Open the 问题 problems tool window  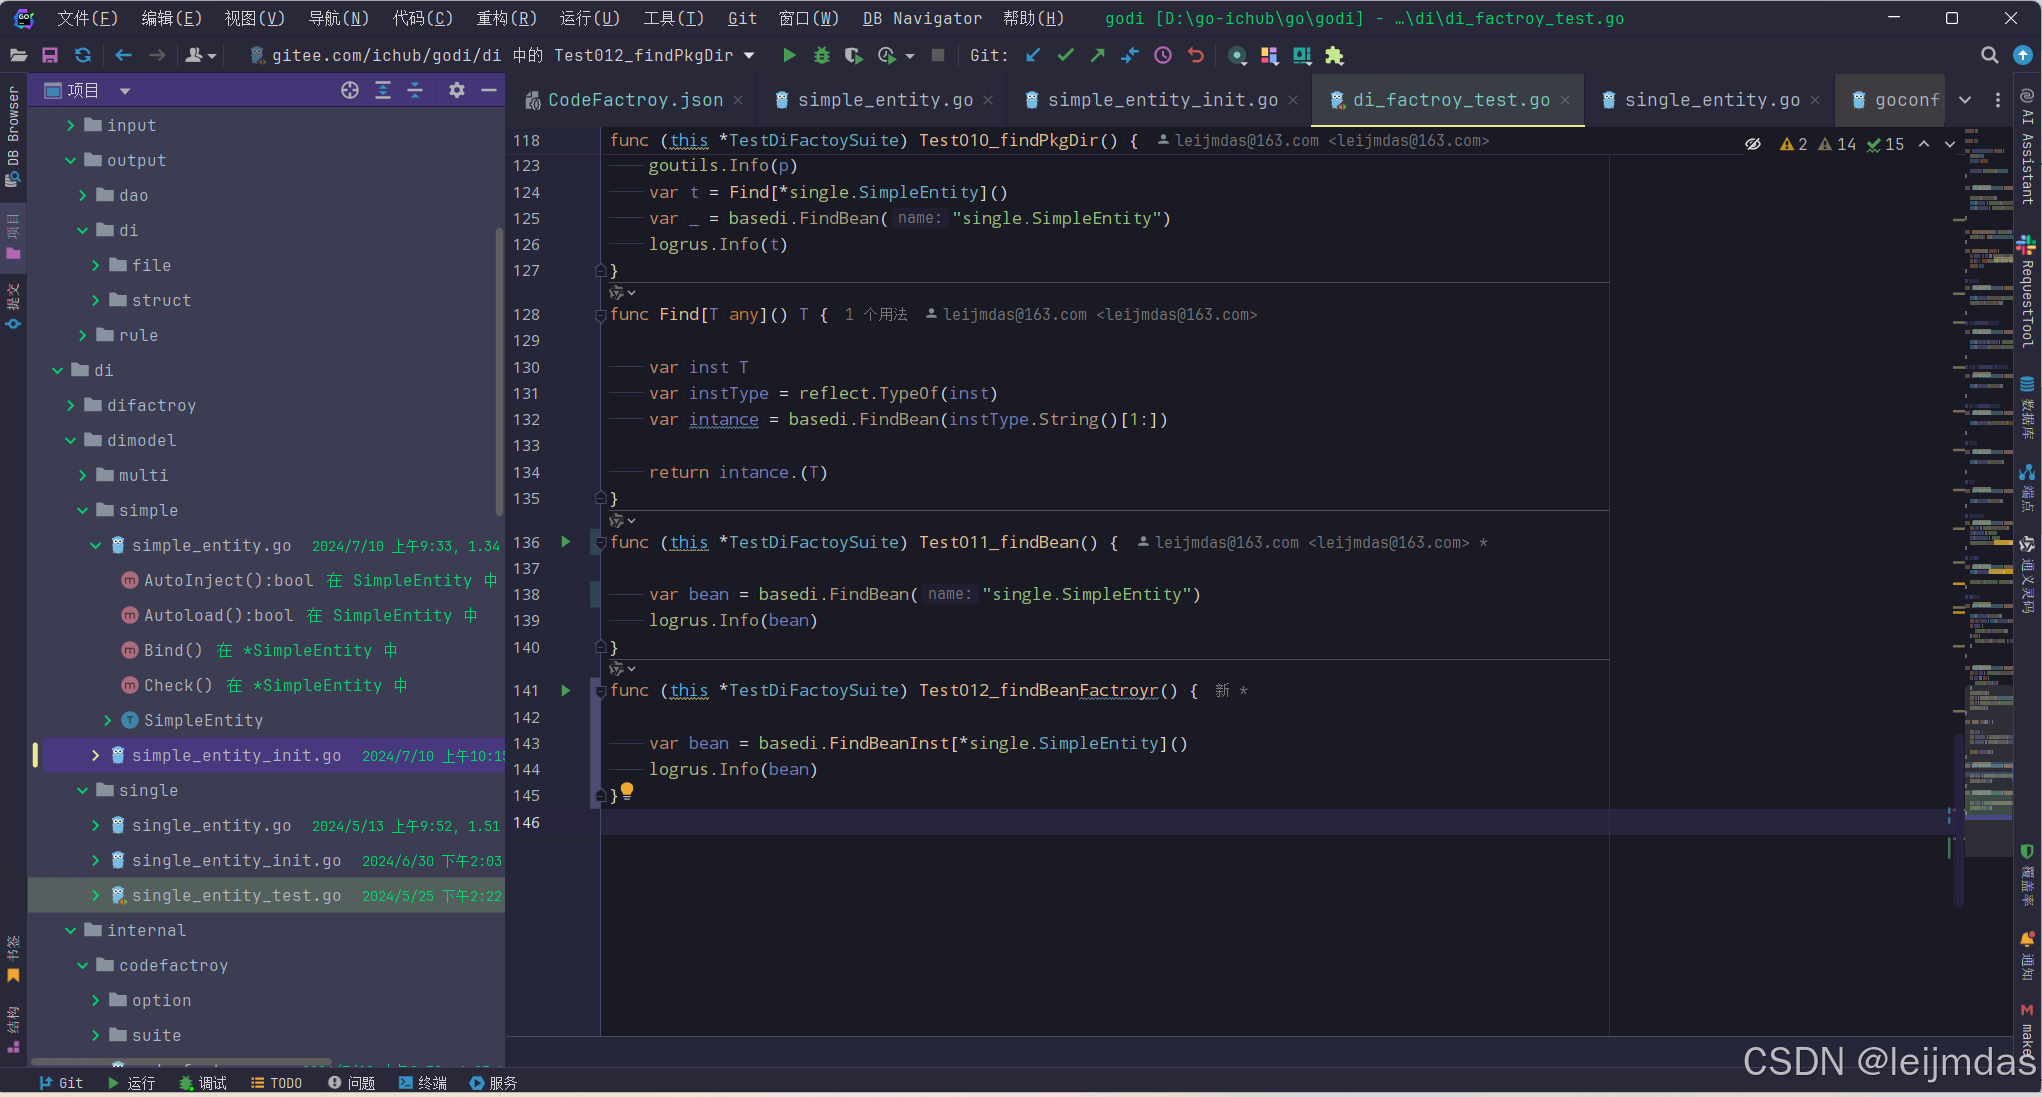tap(351, 1083)
